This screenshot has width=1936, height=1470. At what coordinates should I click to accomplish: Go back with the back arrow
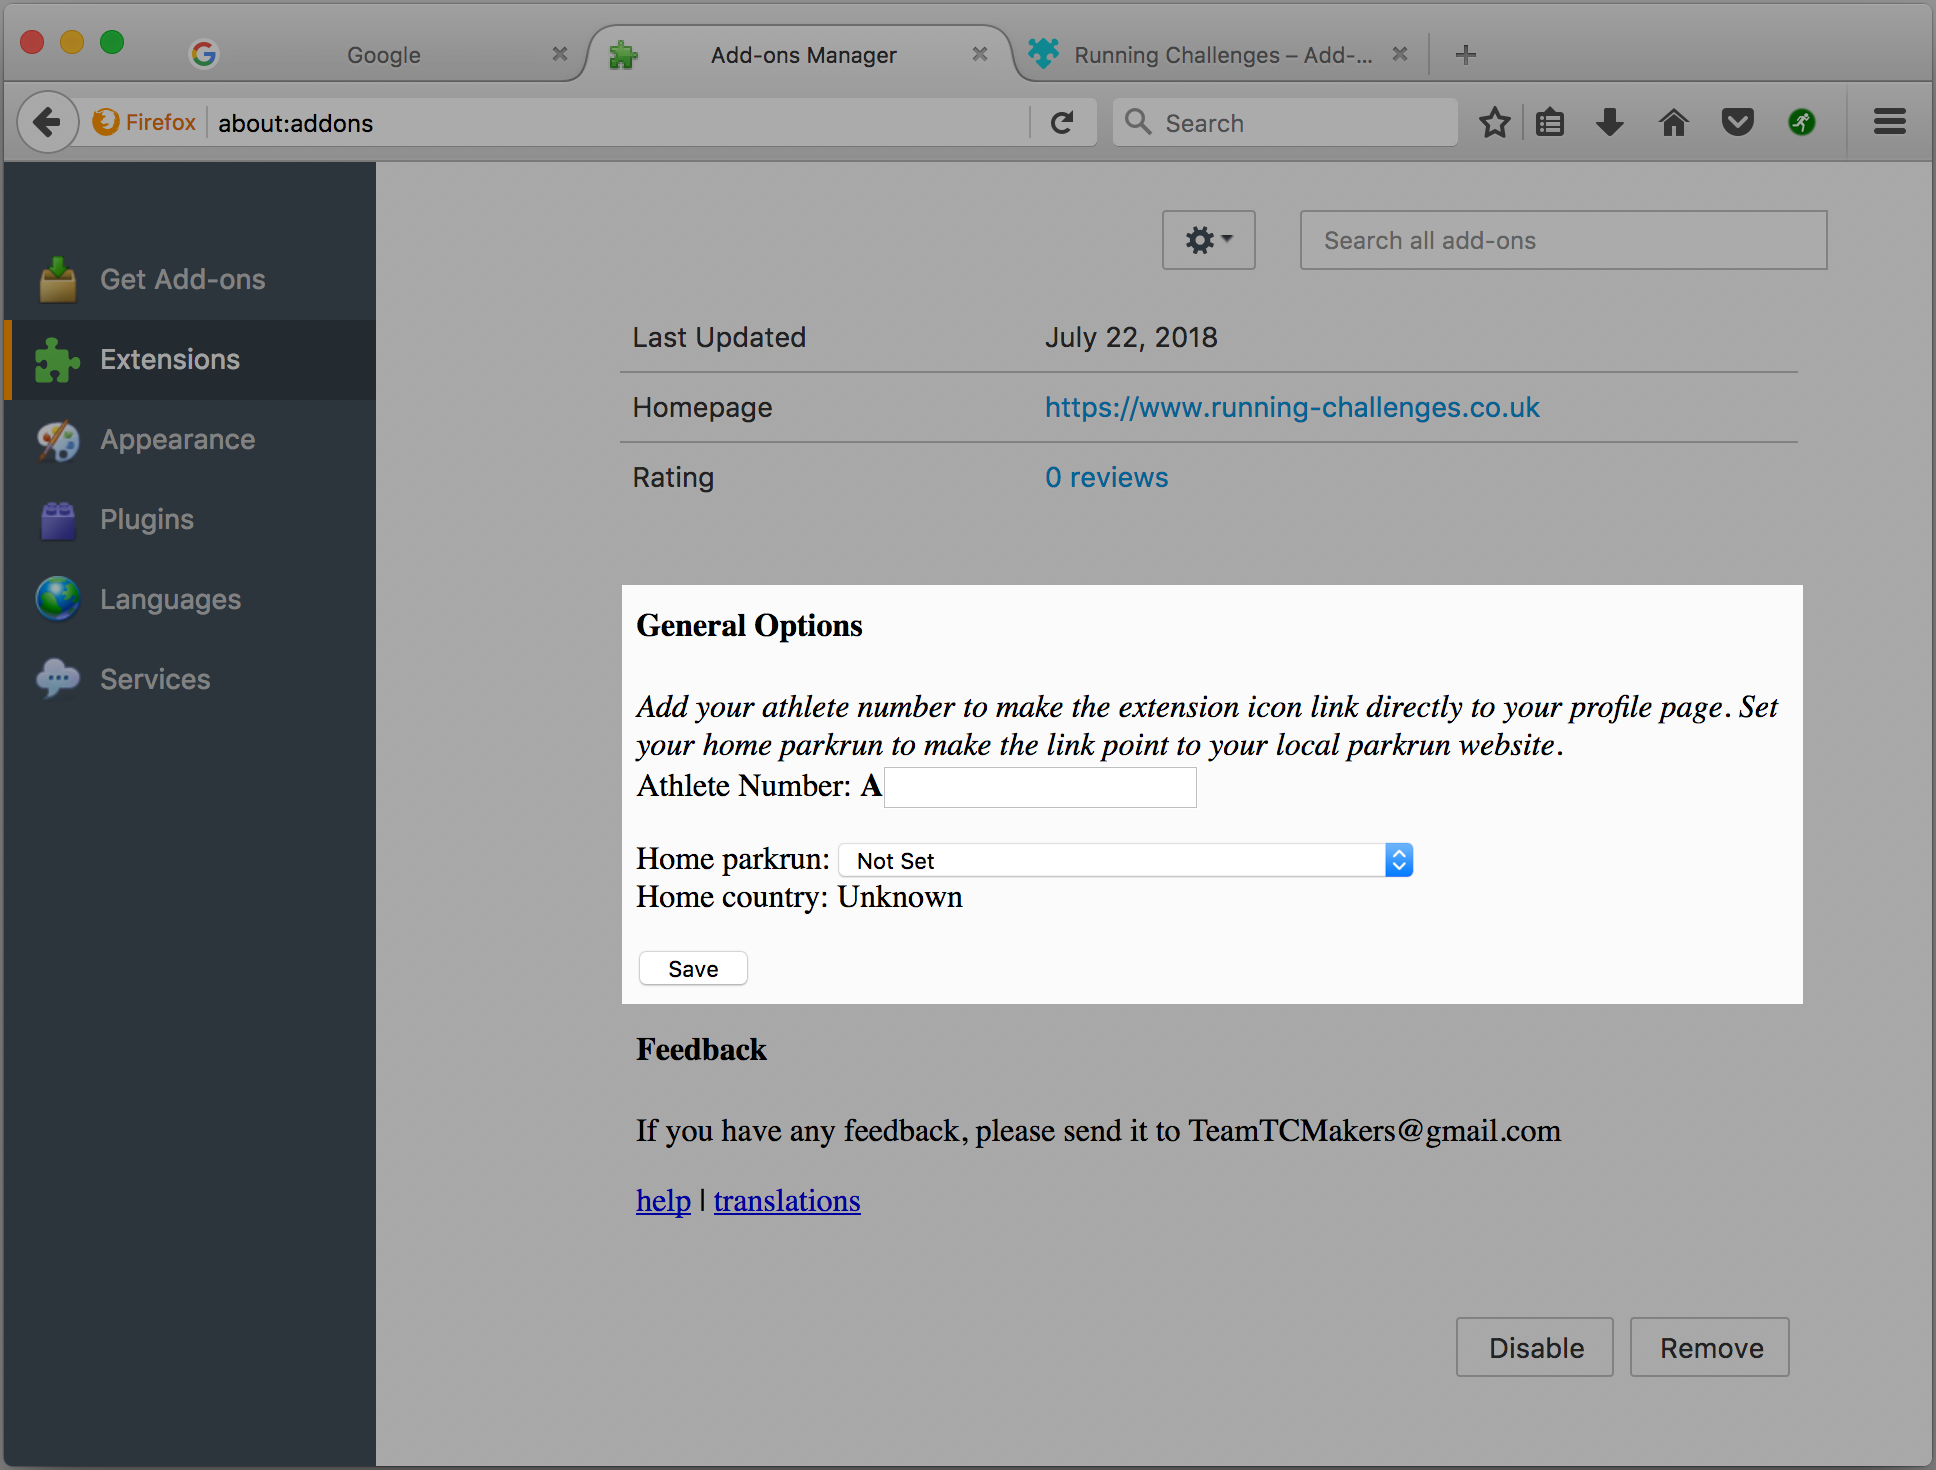(47, 123)
